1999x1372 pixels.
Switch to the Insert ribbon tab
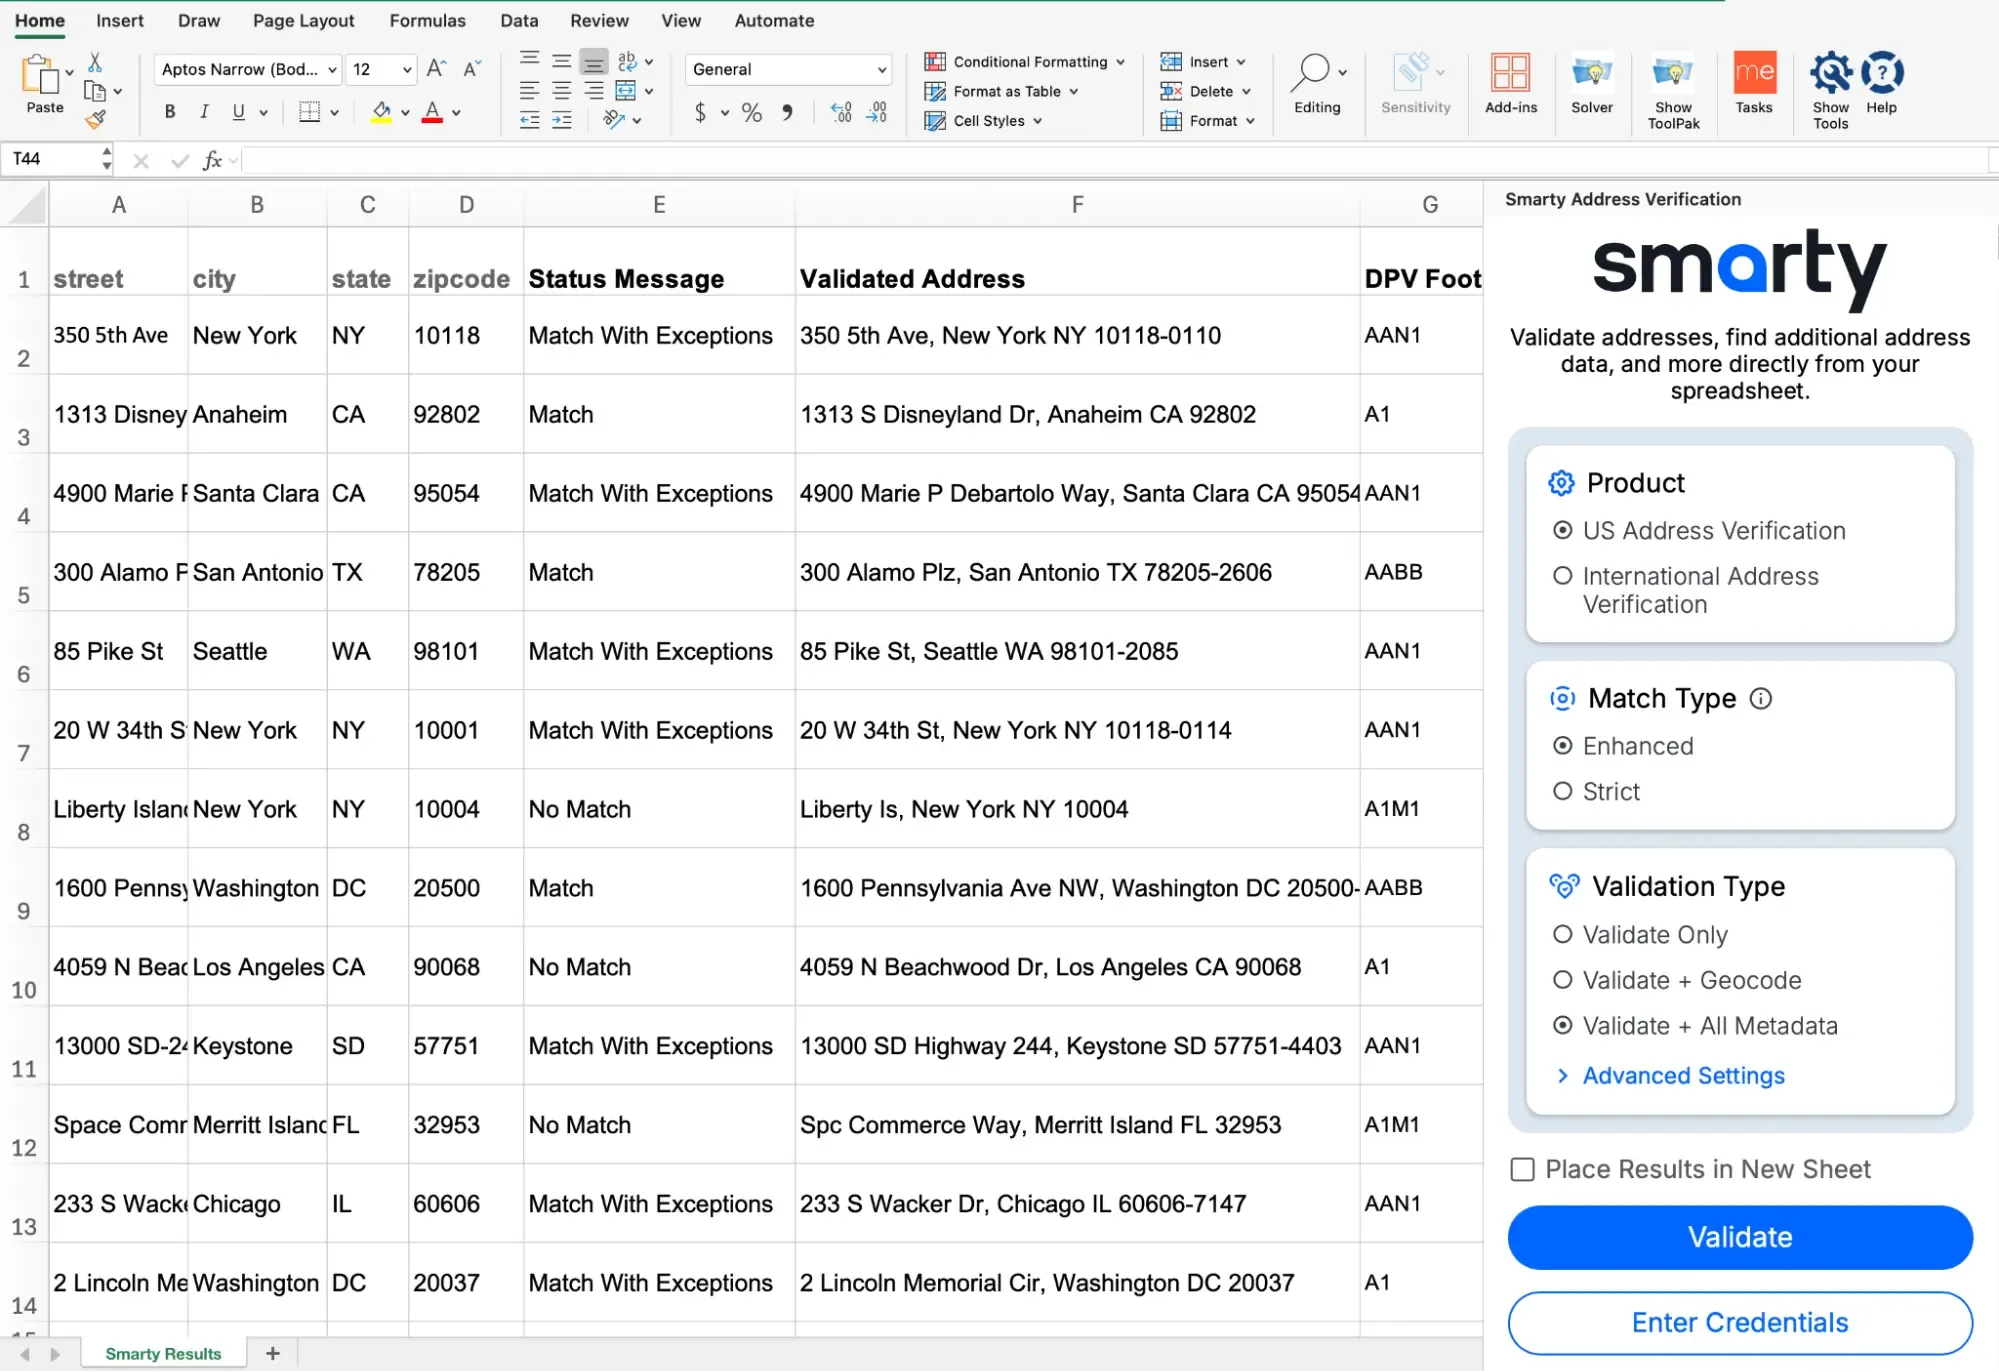click(120, 20)
